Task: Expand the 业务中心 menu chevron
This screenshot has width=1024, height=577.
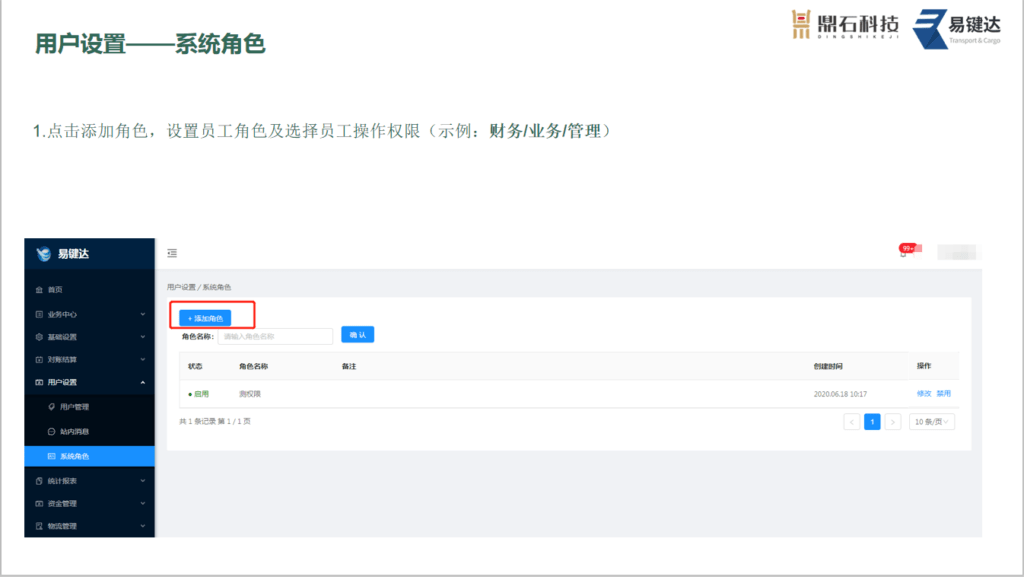Action: (142, 315)
